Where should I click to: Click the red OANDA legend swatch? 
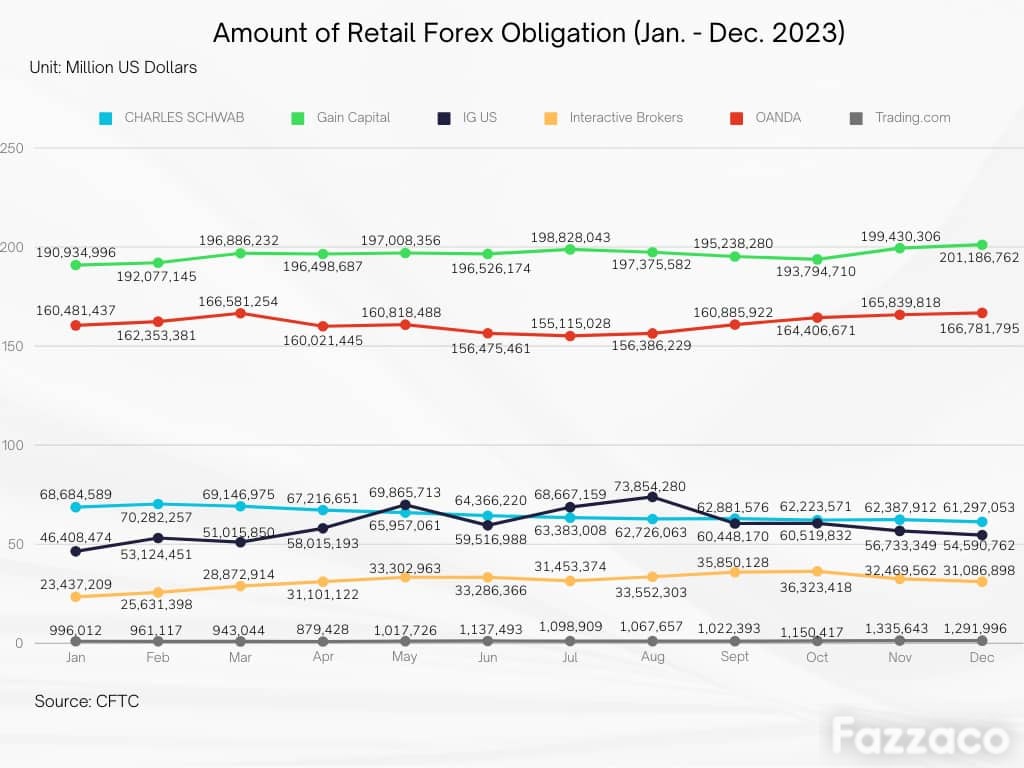tap(737, 118)
